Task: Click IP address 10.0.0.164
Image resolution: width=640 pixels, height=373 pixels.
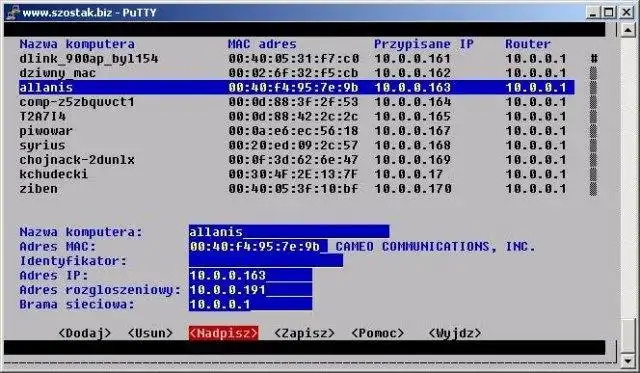Action: 413,102
